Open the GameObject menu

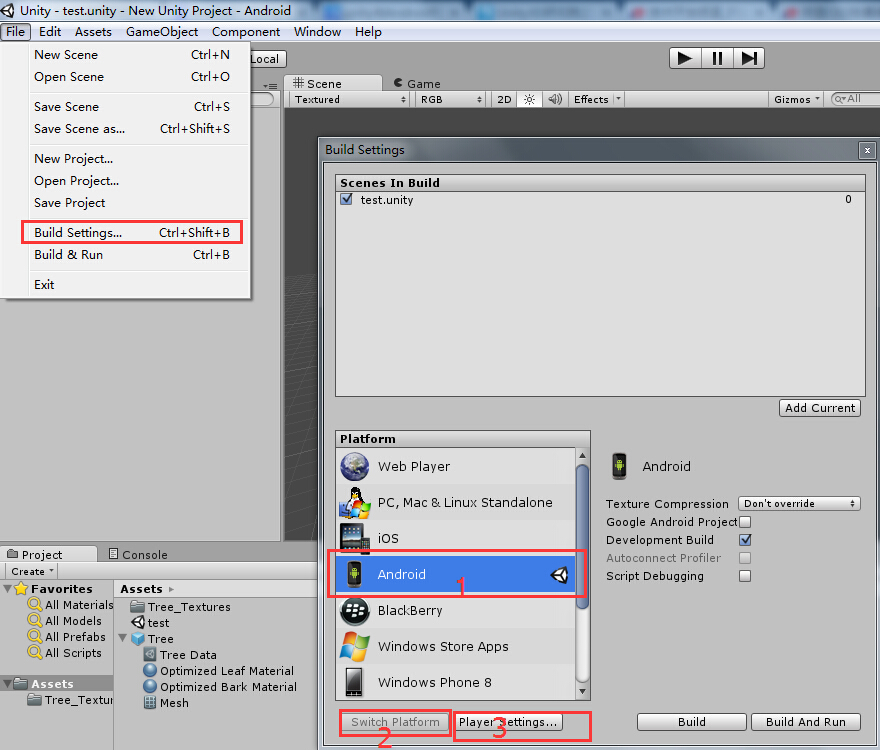[x=162, y=32]
